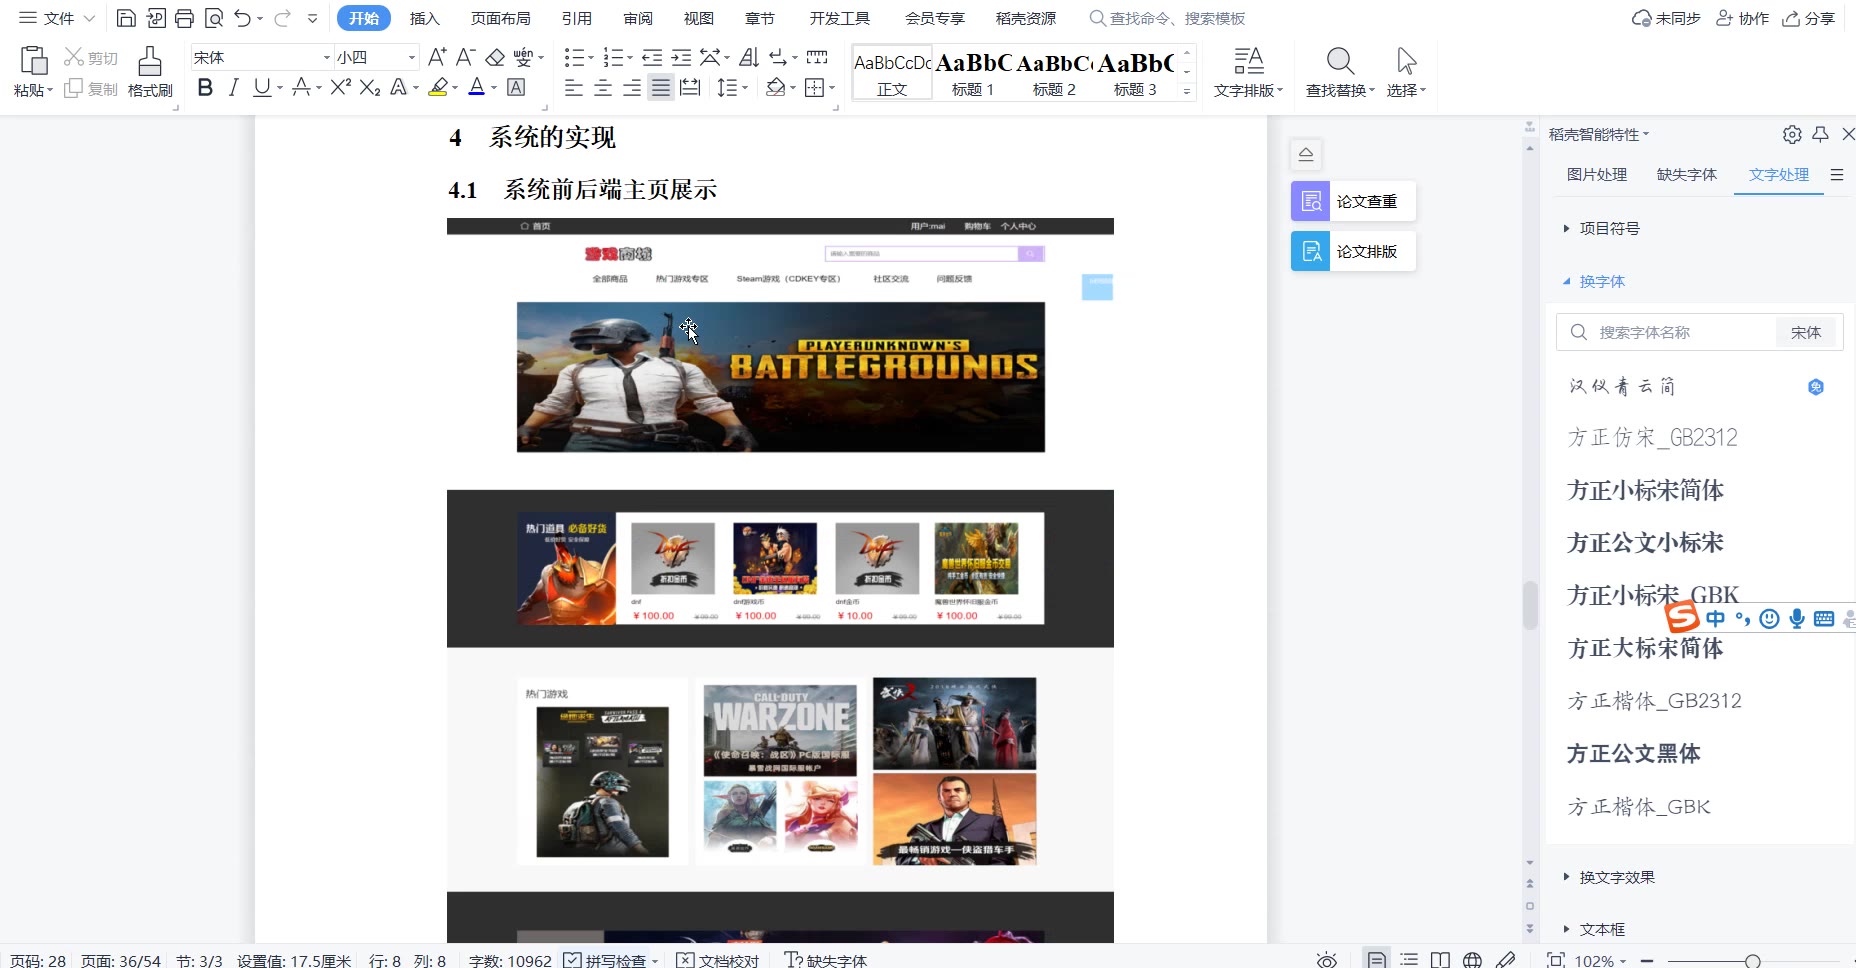Screen dimensions: 1856x968
Task: Align text to the right
Action: pyautogui.click(x=632, y=88)
